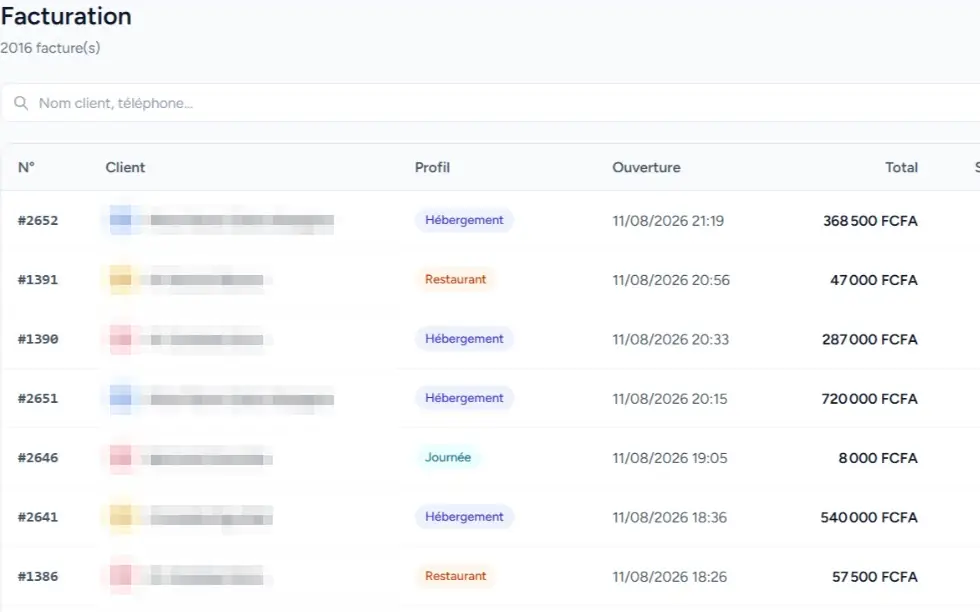Click the total 47 000 FCFA
This screenshot has height=612, width=980.
tap(874, 280)
